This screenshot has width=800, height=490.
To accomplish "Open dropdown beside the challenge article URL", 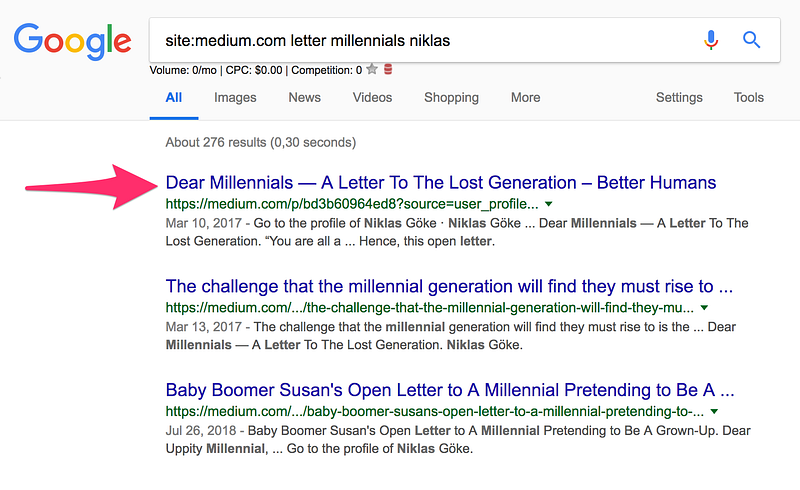I will 703,308.
